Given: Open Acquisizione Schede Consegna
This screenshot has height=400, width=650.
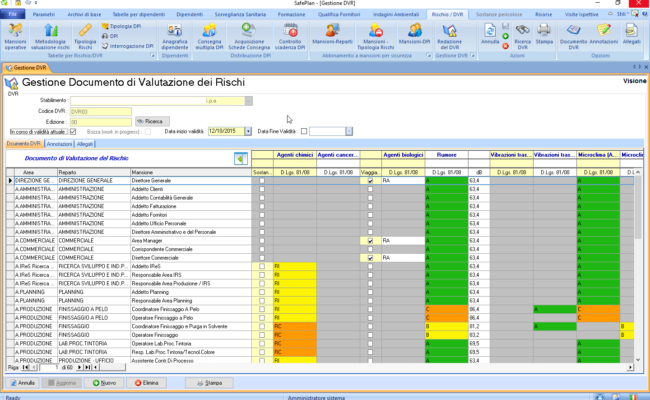Looking at the screenshot, I should click(x=249, y=36).
